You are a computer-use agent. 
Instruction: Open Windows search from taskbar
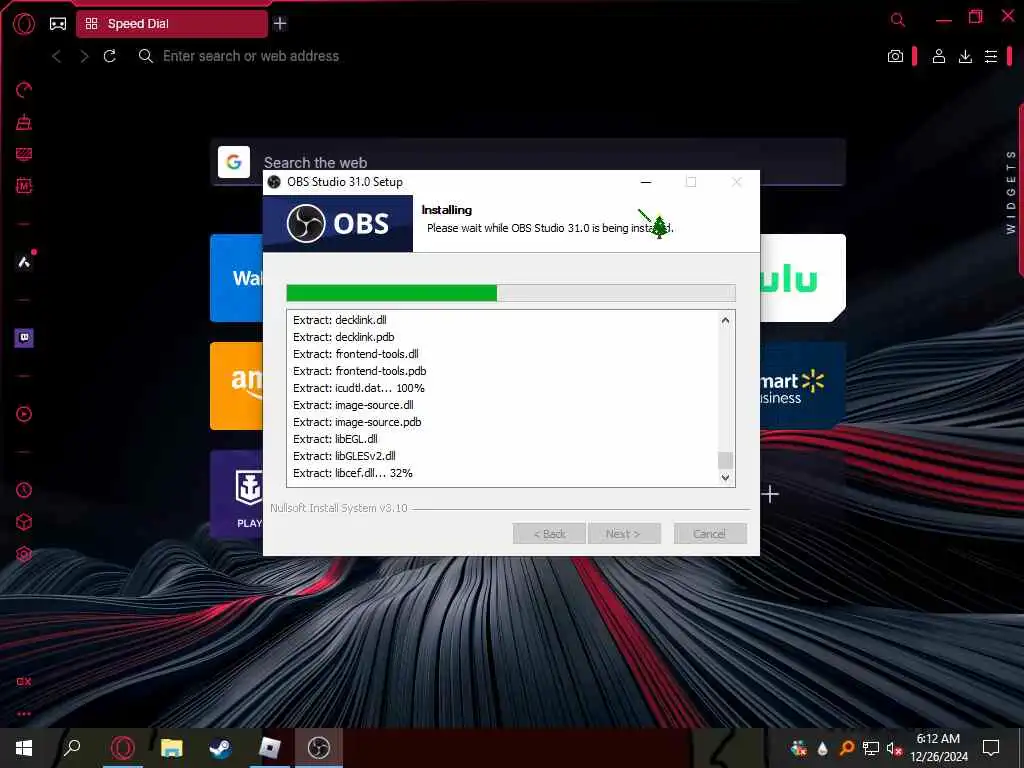click(72, 748)
